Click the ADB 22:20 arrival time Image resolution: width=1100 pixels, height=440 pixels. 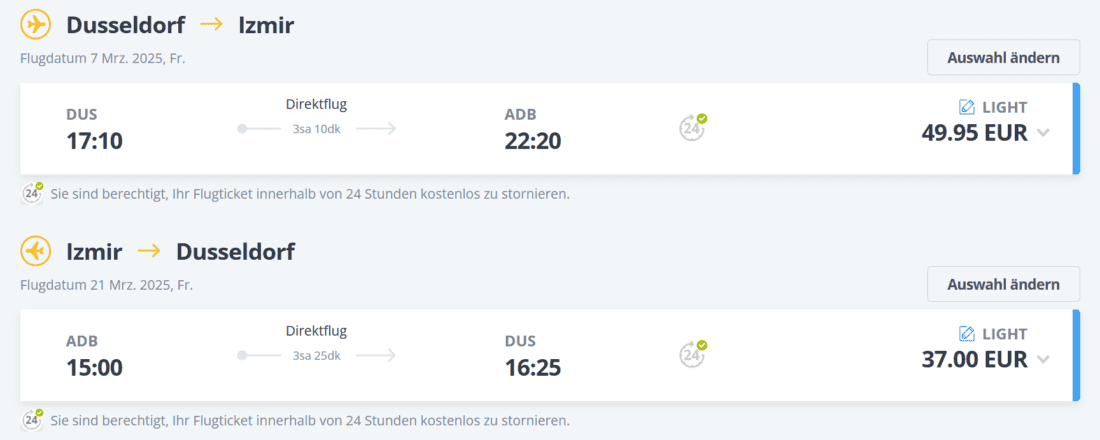[x=533, y=141]
